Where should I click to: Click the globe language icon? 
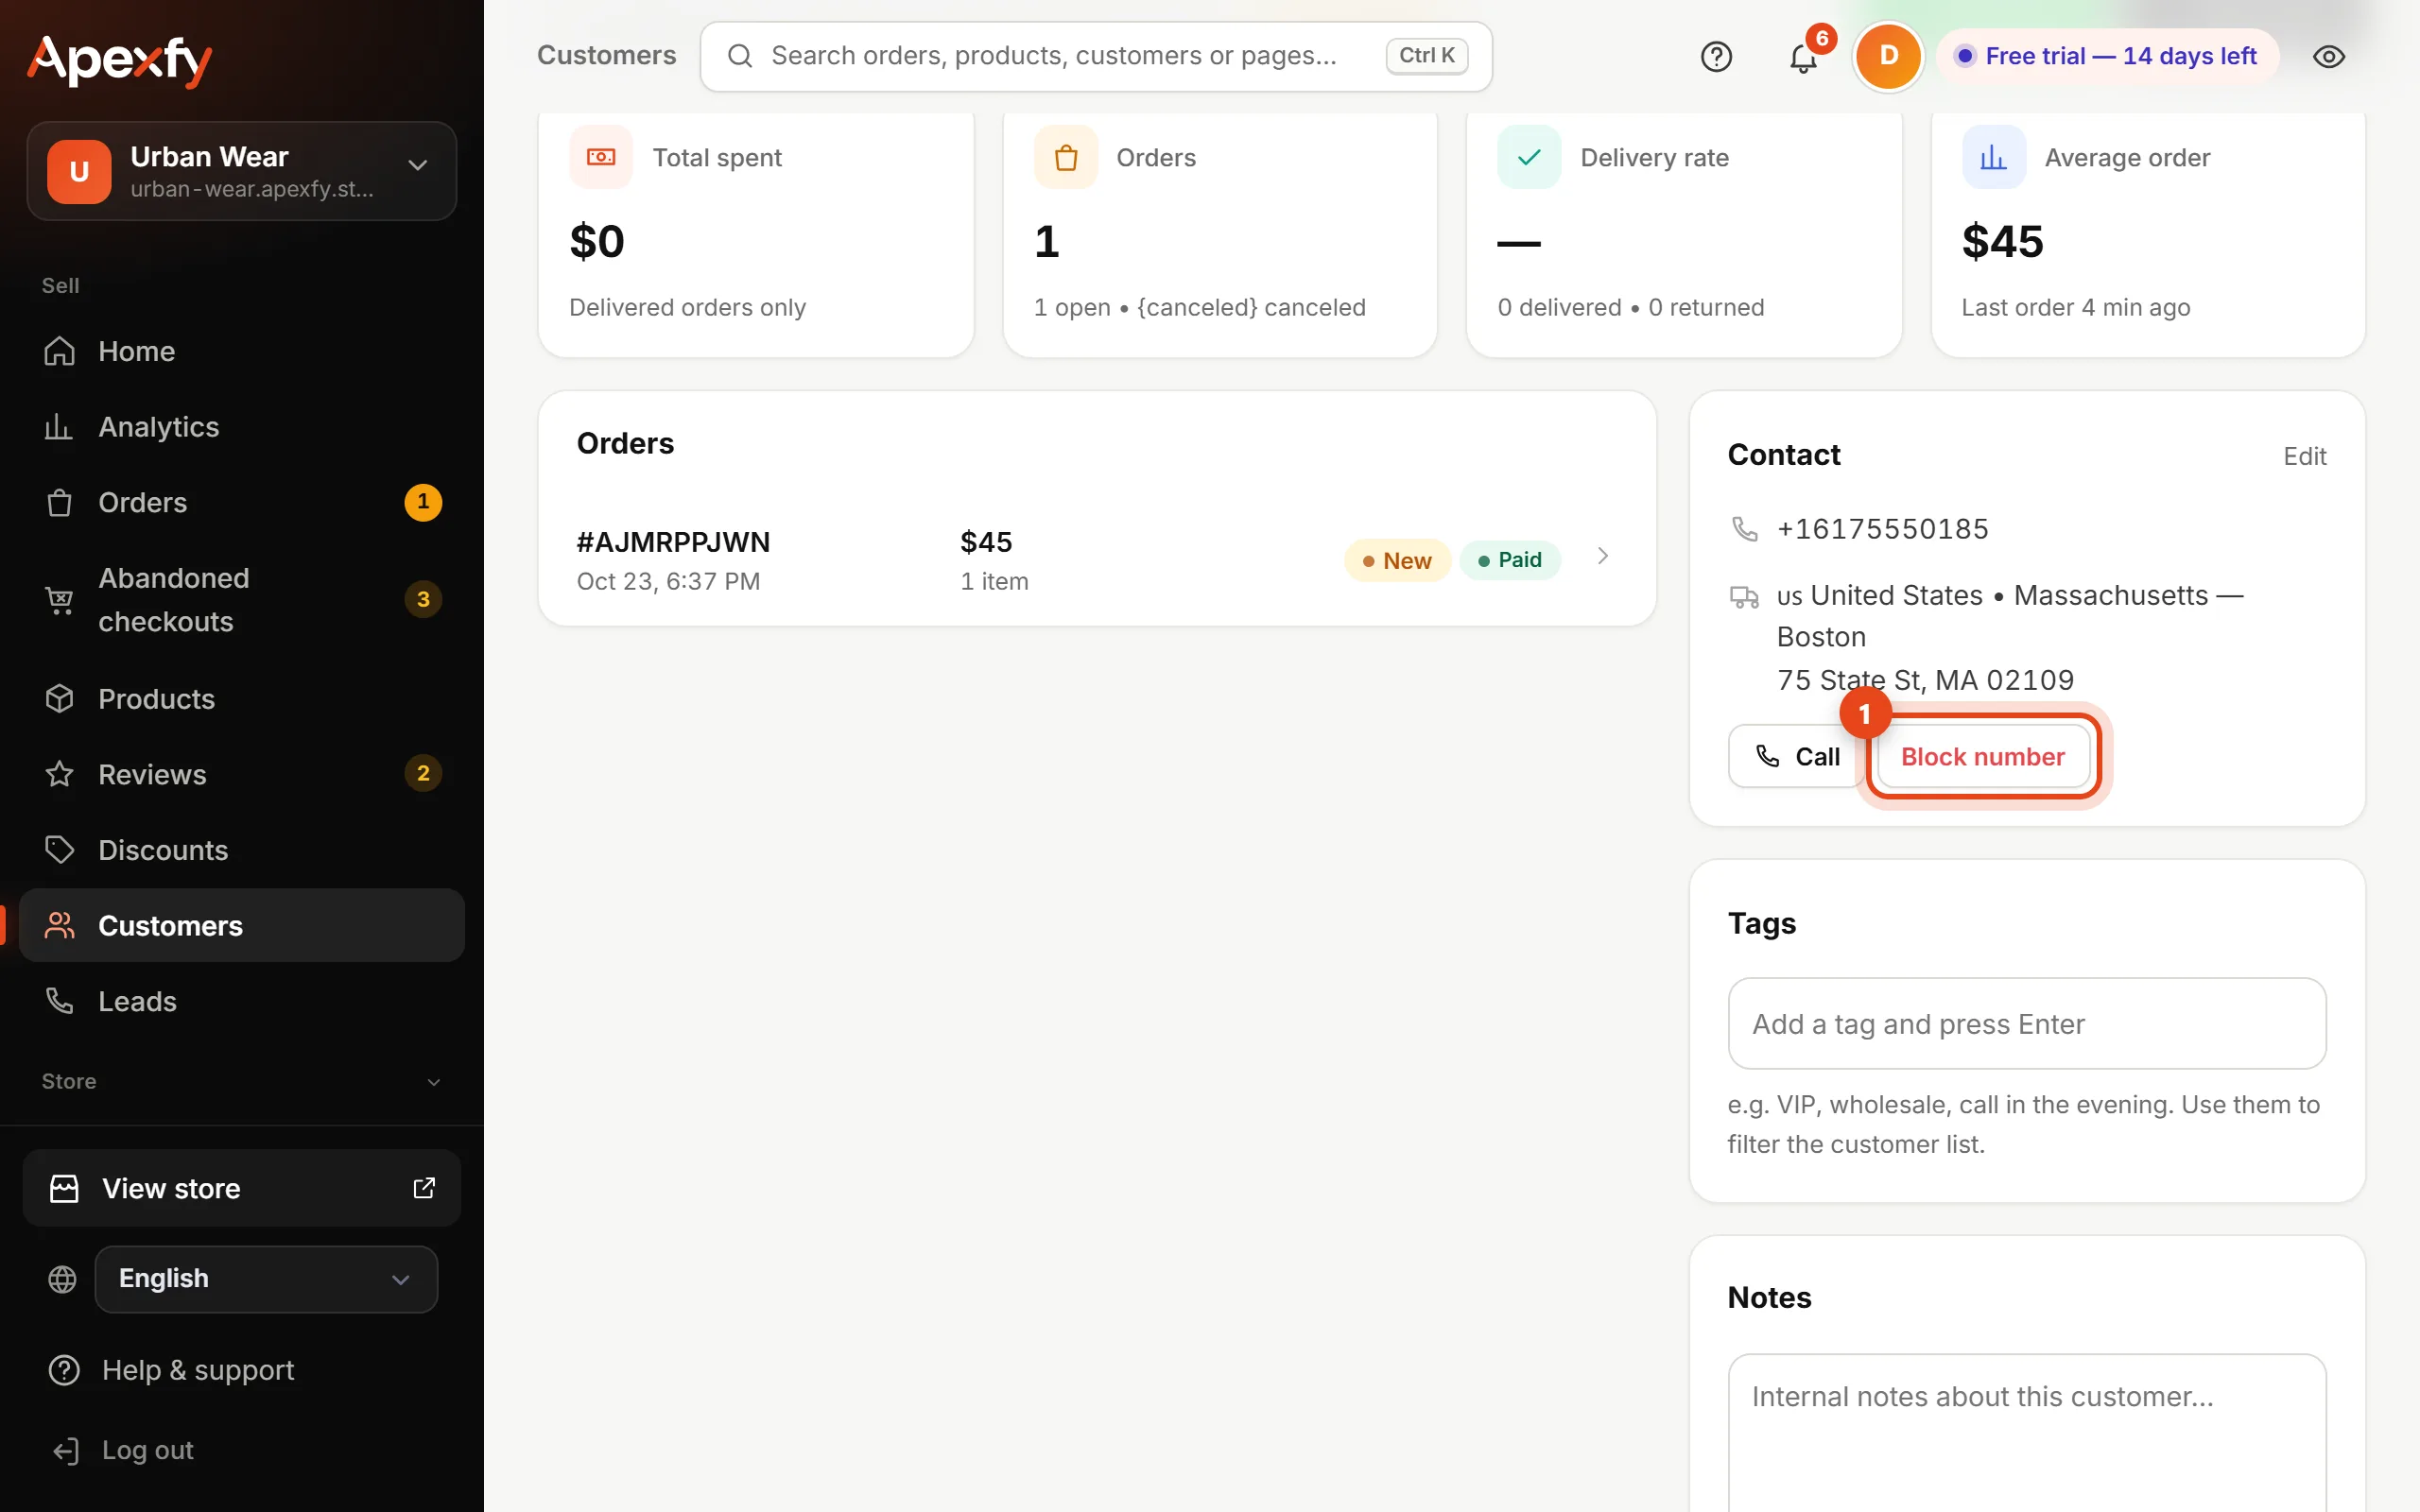click(62, 1279)
